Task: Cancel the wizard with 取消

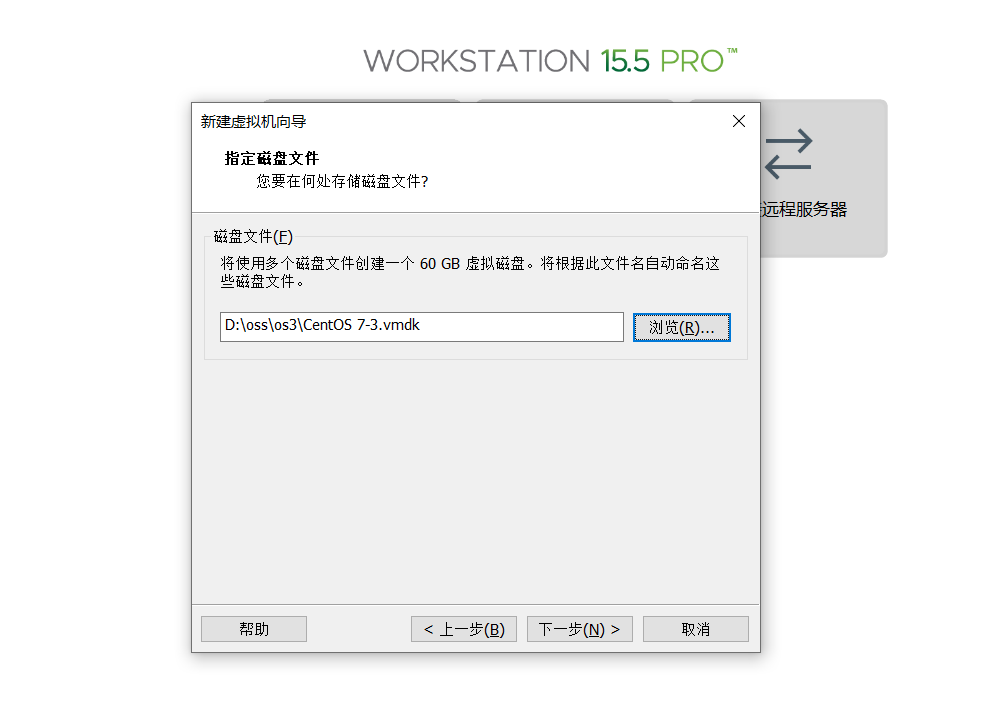Action: [x=696, y=629]
